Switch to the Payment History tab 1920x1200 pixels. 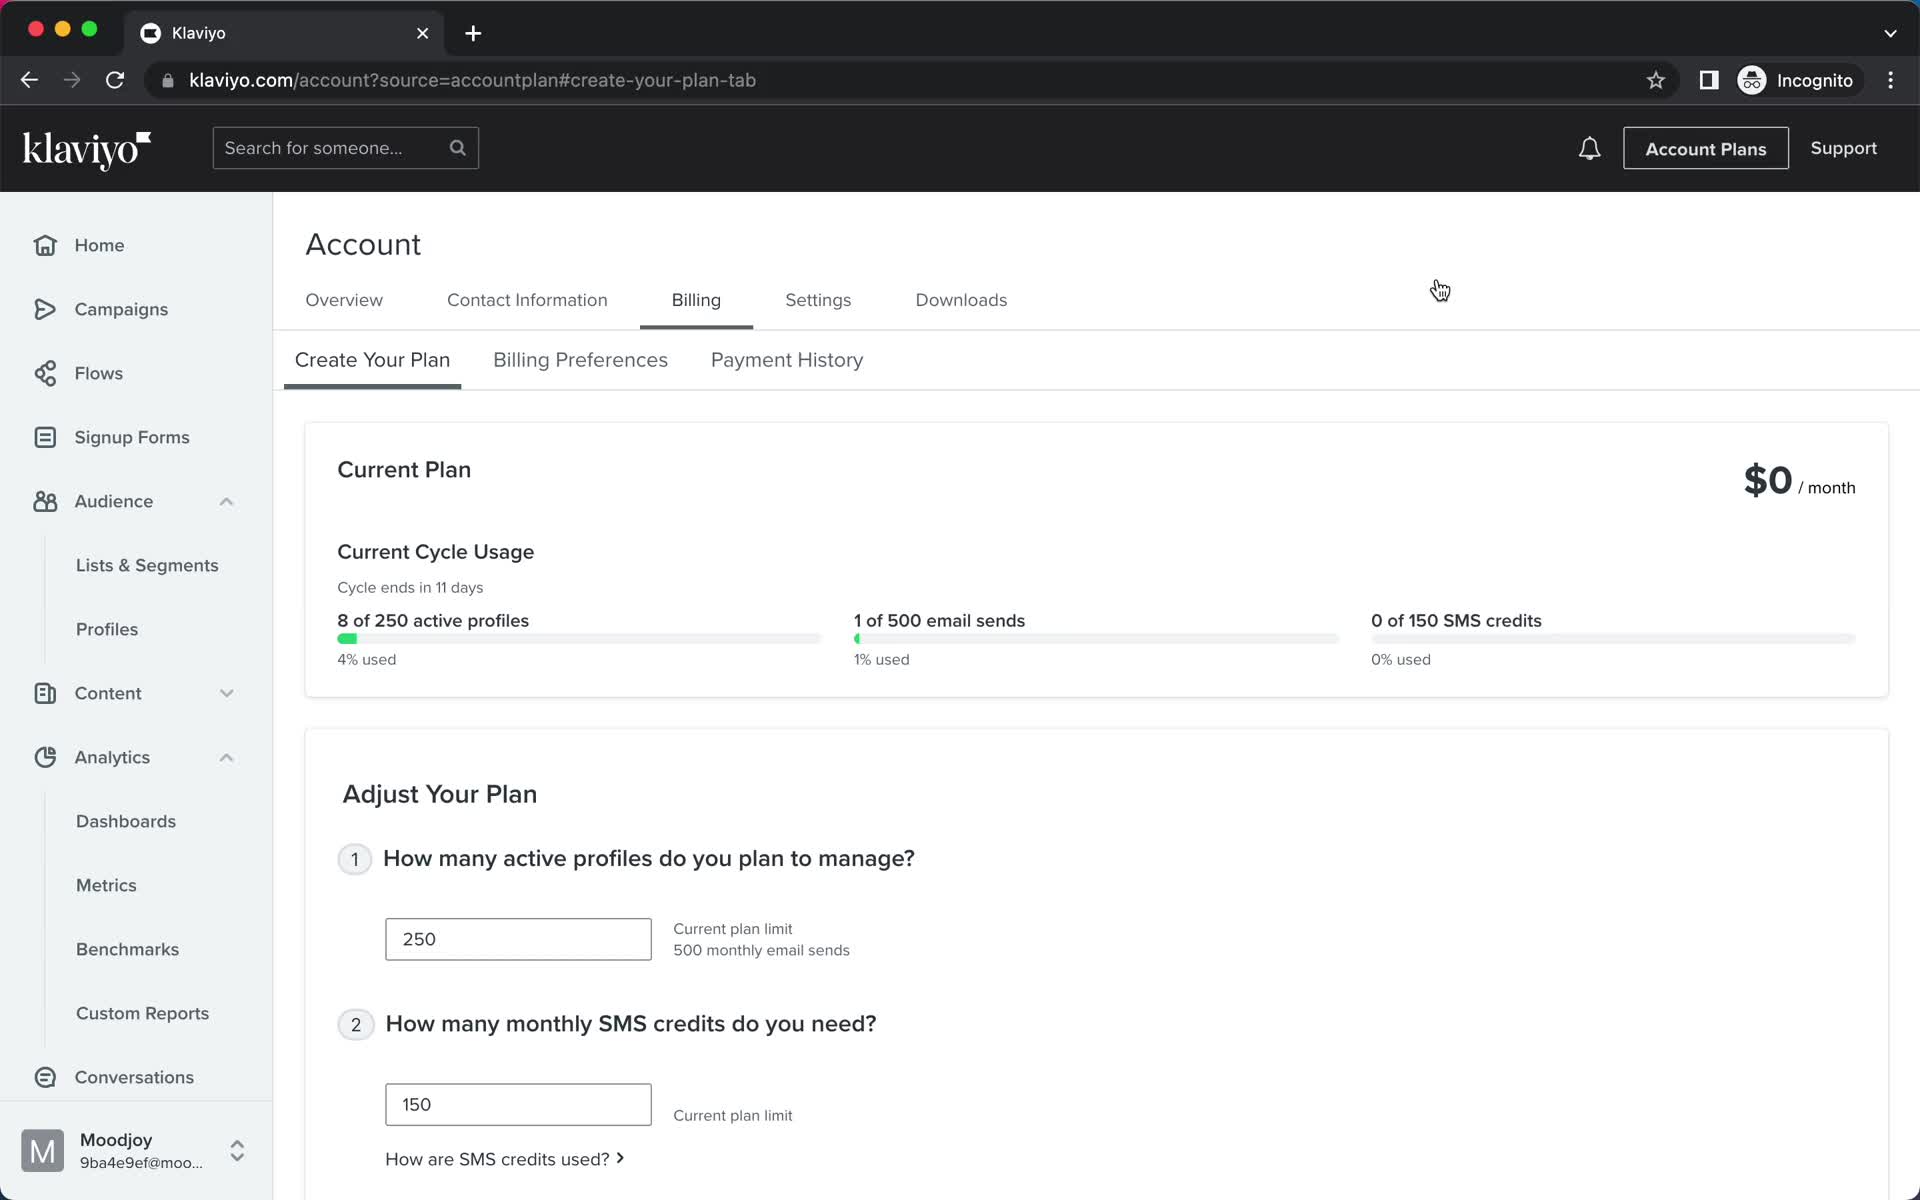(787, 359)
